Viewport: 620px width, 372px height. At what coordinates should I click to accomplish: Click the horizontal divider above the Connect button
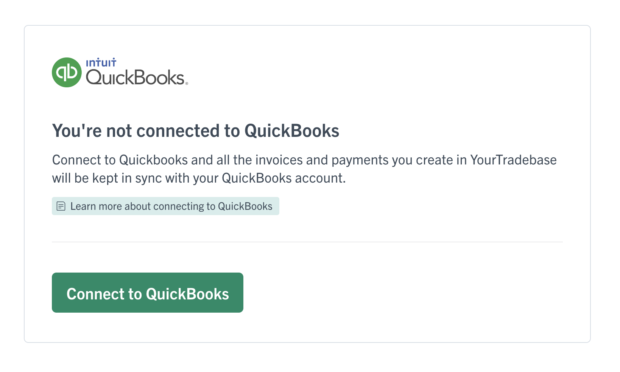(x=307, y=242)
